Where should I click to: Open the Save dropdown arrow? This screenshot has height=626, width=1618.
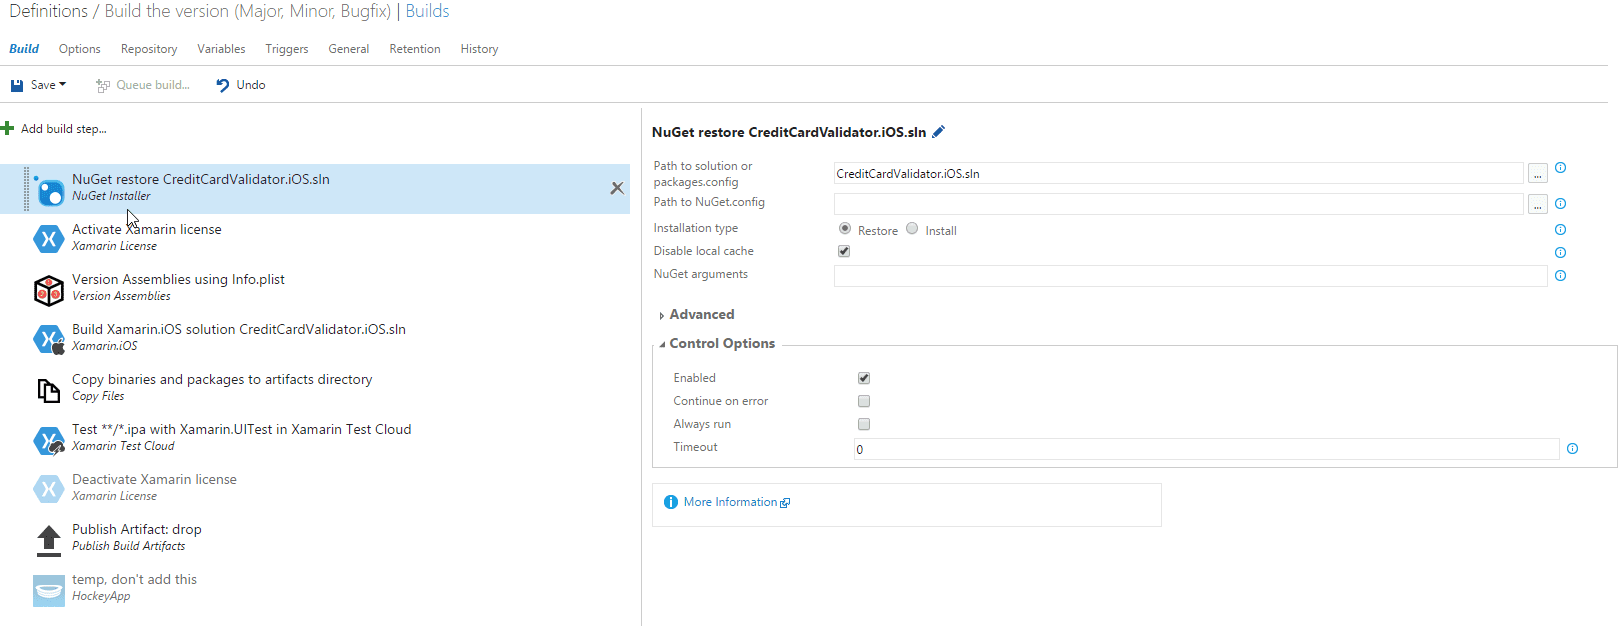62,85
